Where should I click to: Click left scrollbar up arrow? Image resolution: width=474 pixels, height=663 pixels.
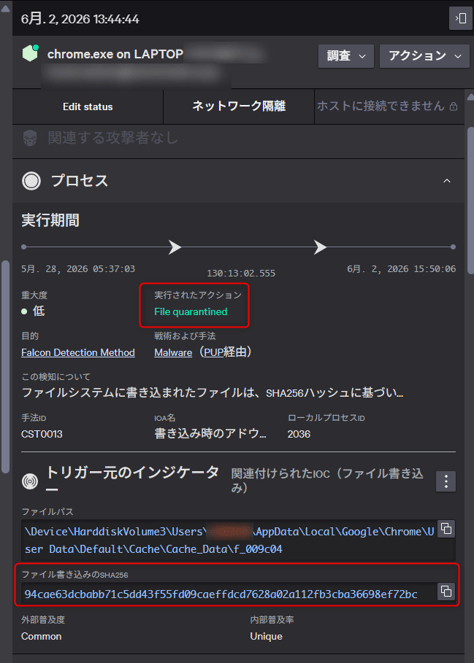(x=5, y=8)
